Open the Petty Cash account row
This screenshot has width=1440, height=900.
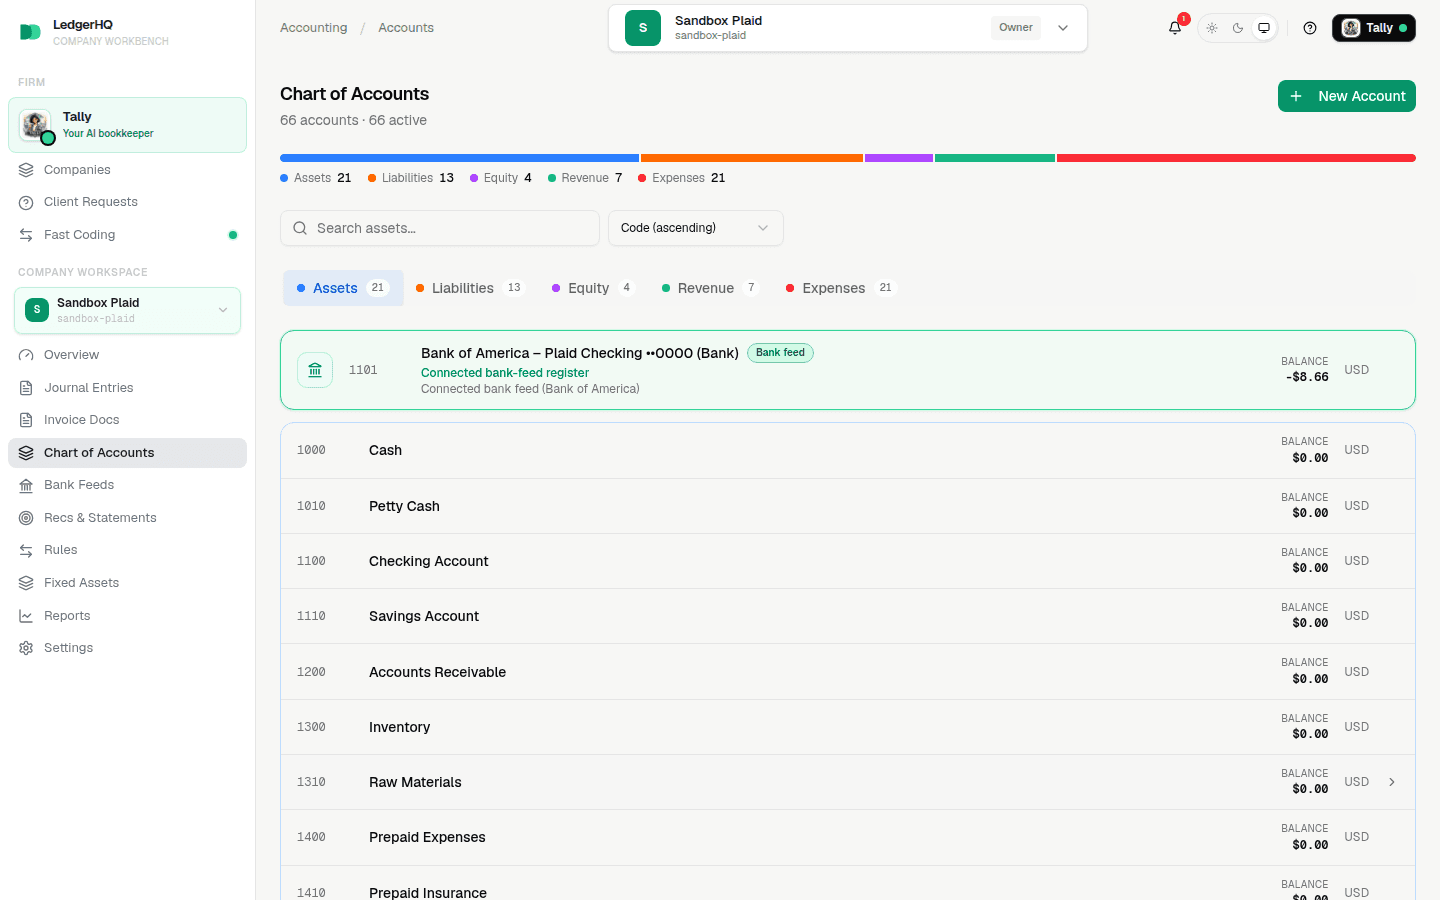pos(848,506)
